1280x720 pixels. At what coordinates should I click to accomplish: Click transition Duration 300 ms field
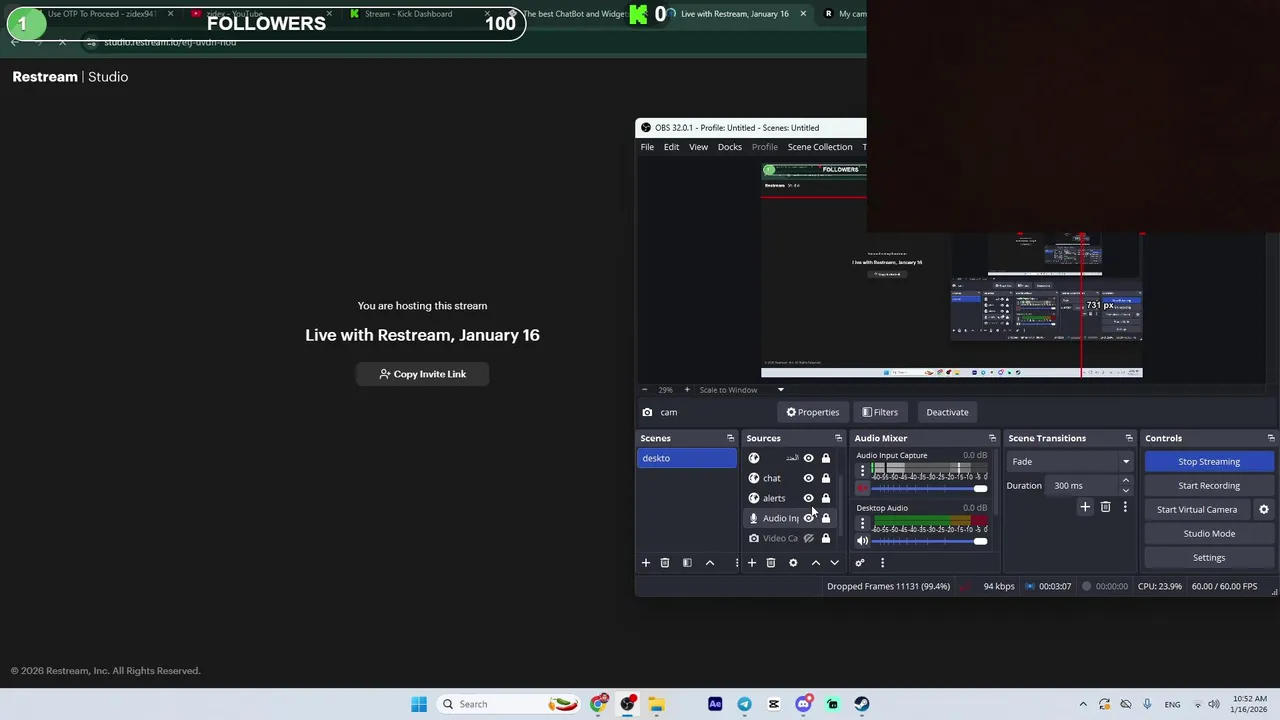(x=1083, y=486)
